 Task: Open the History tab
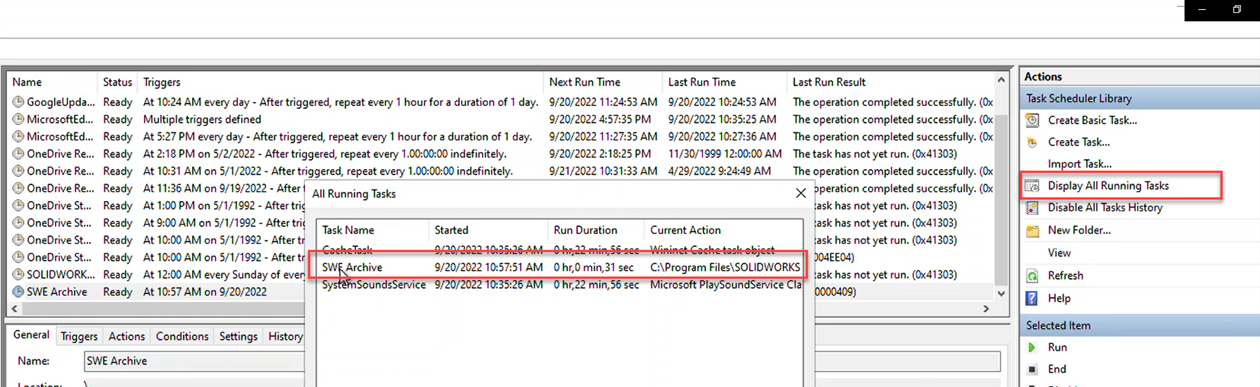(x=285, y=337)
